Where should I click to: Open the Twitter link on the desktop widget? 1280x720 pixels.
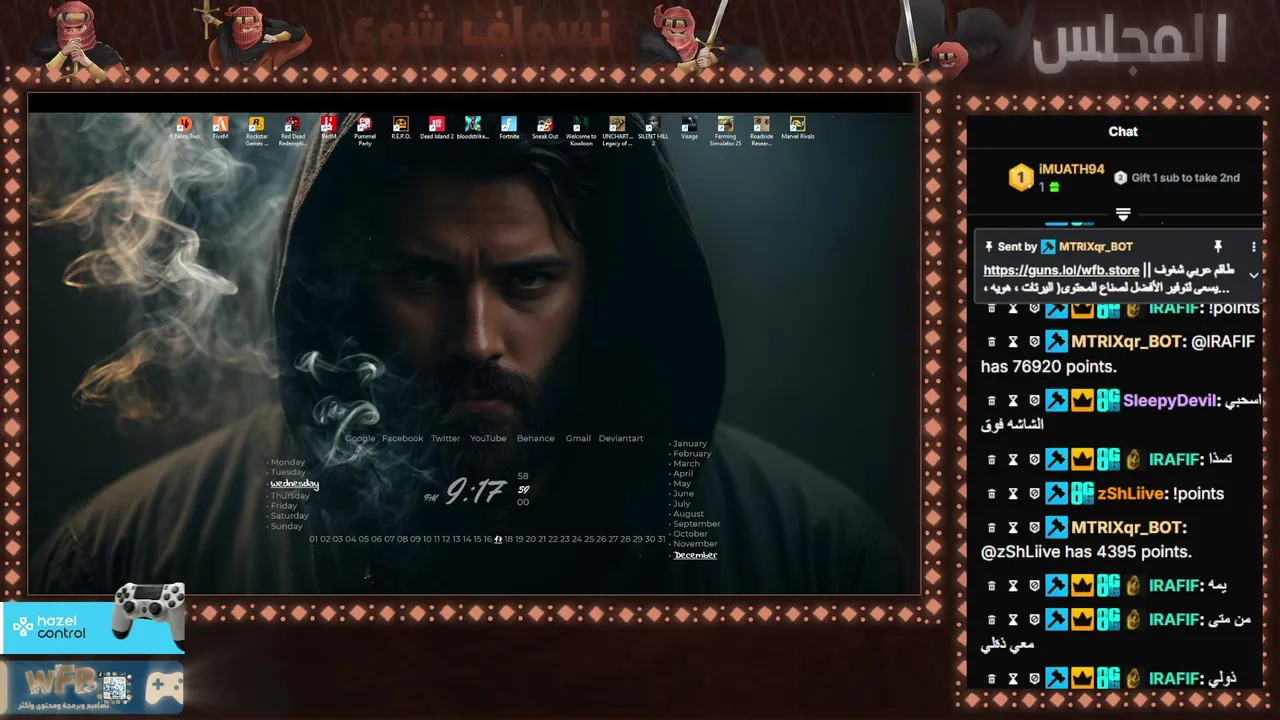point(446,438)
